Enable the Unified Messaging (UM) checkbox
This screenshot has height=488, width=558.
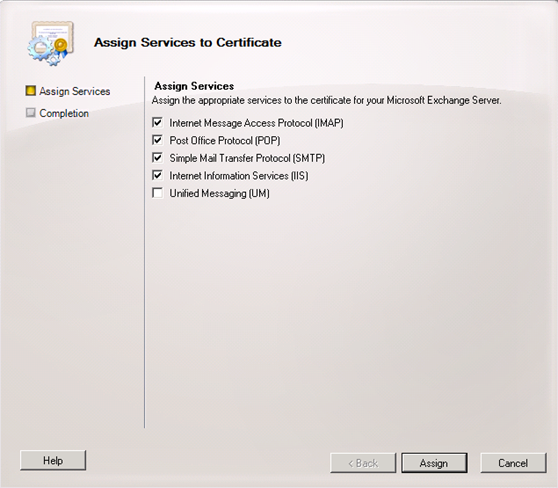coord(157,193)
